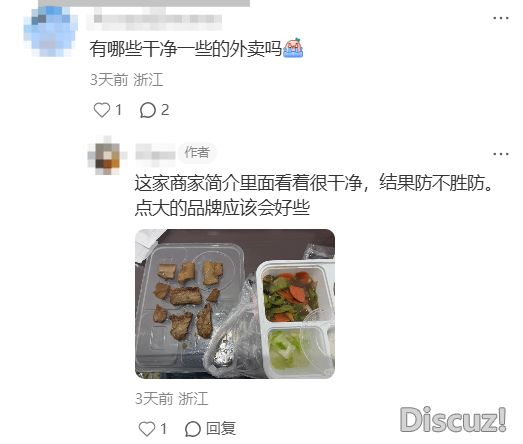This screenshot has height=444, width=523.
Task: Open the blurred top commenter avatar
Action: click(x=51, y=31)
